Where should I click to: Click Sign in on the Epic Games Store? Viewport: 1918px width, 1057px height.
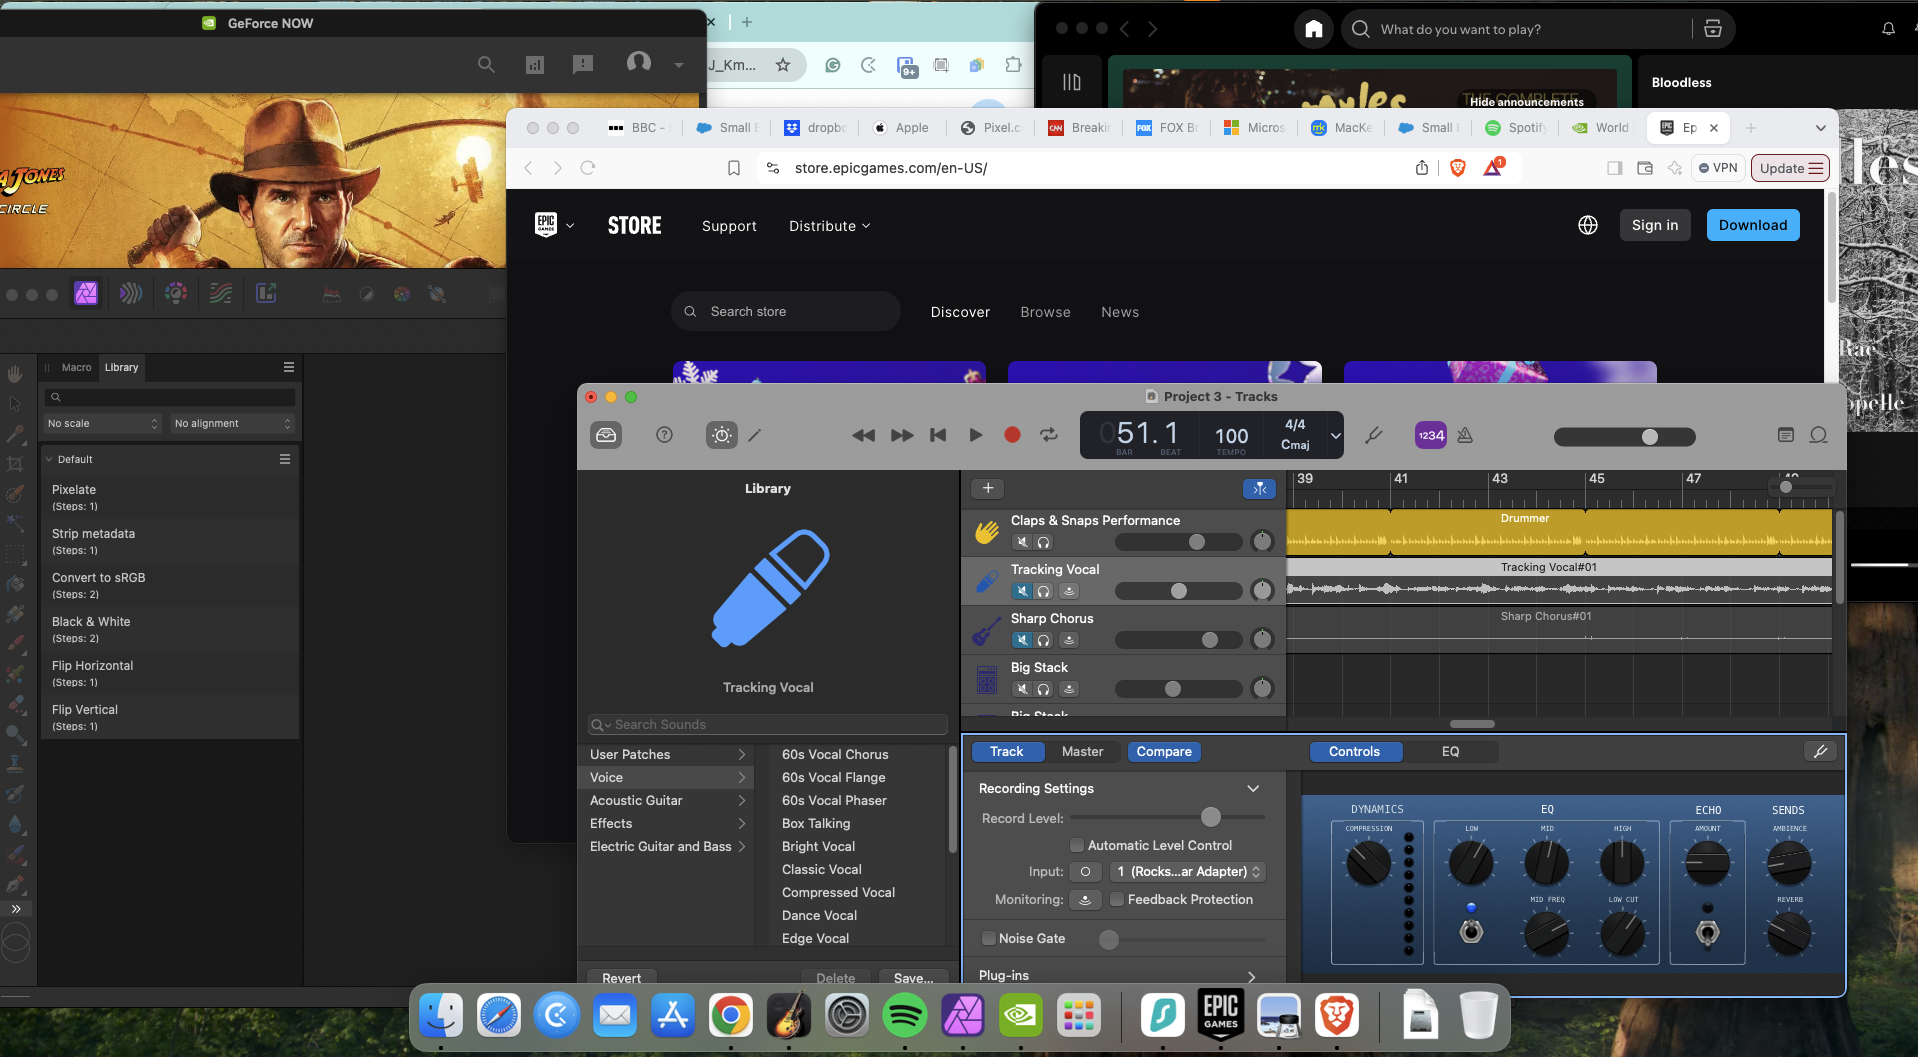pos(1654,225)
